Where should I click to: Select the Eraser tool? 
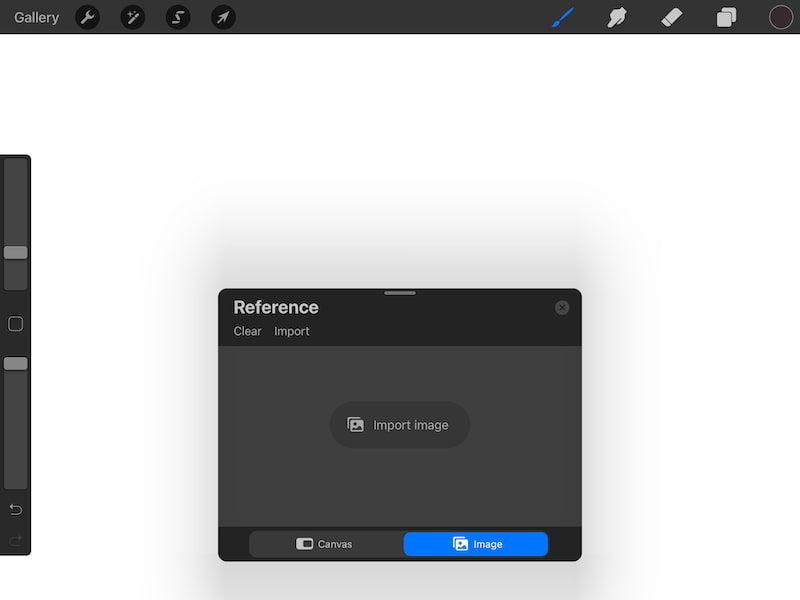[672, 17]
